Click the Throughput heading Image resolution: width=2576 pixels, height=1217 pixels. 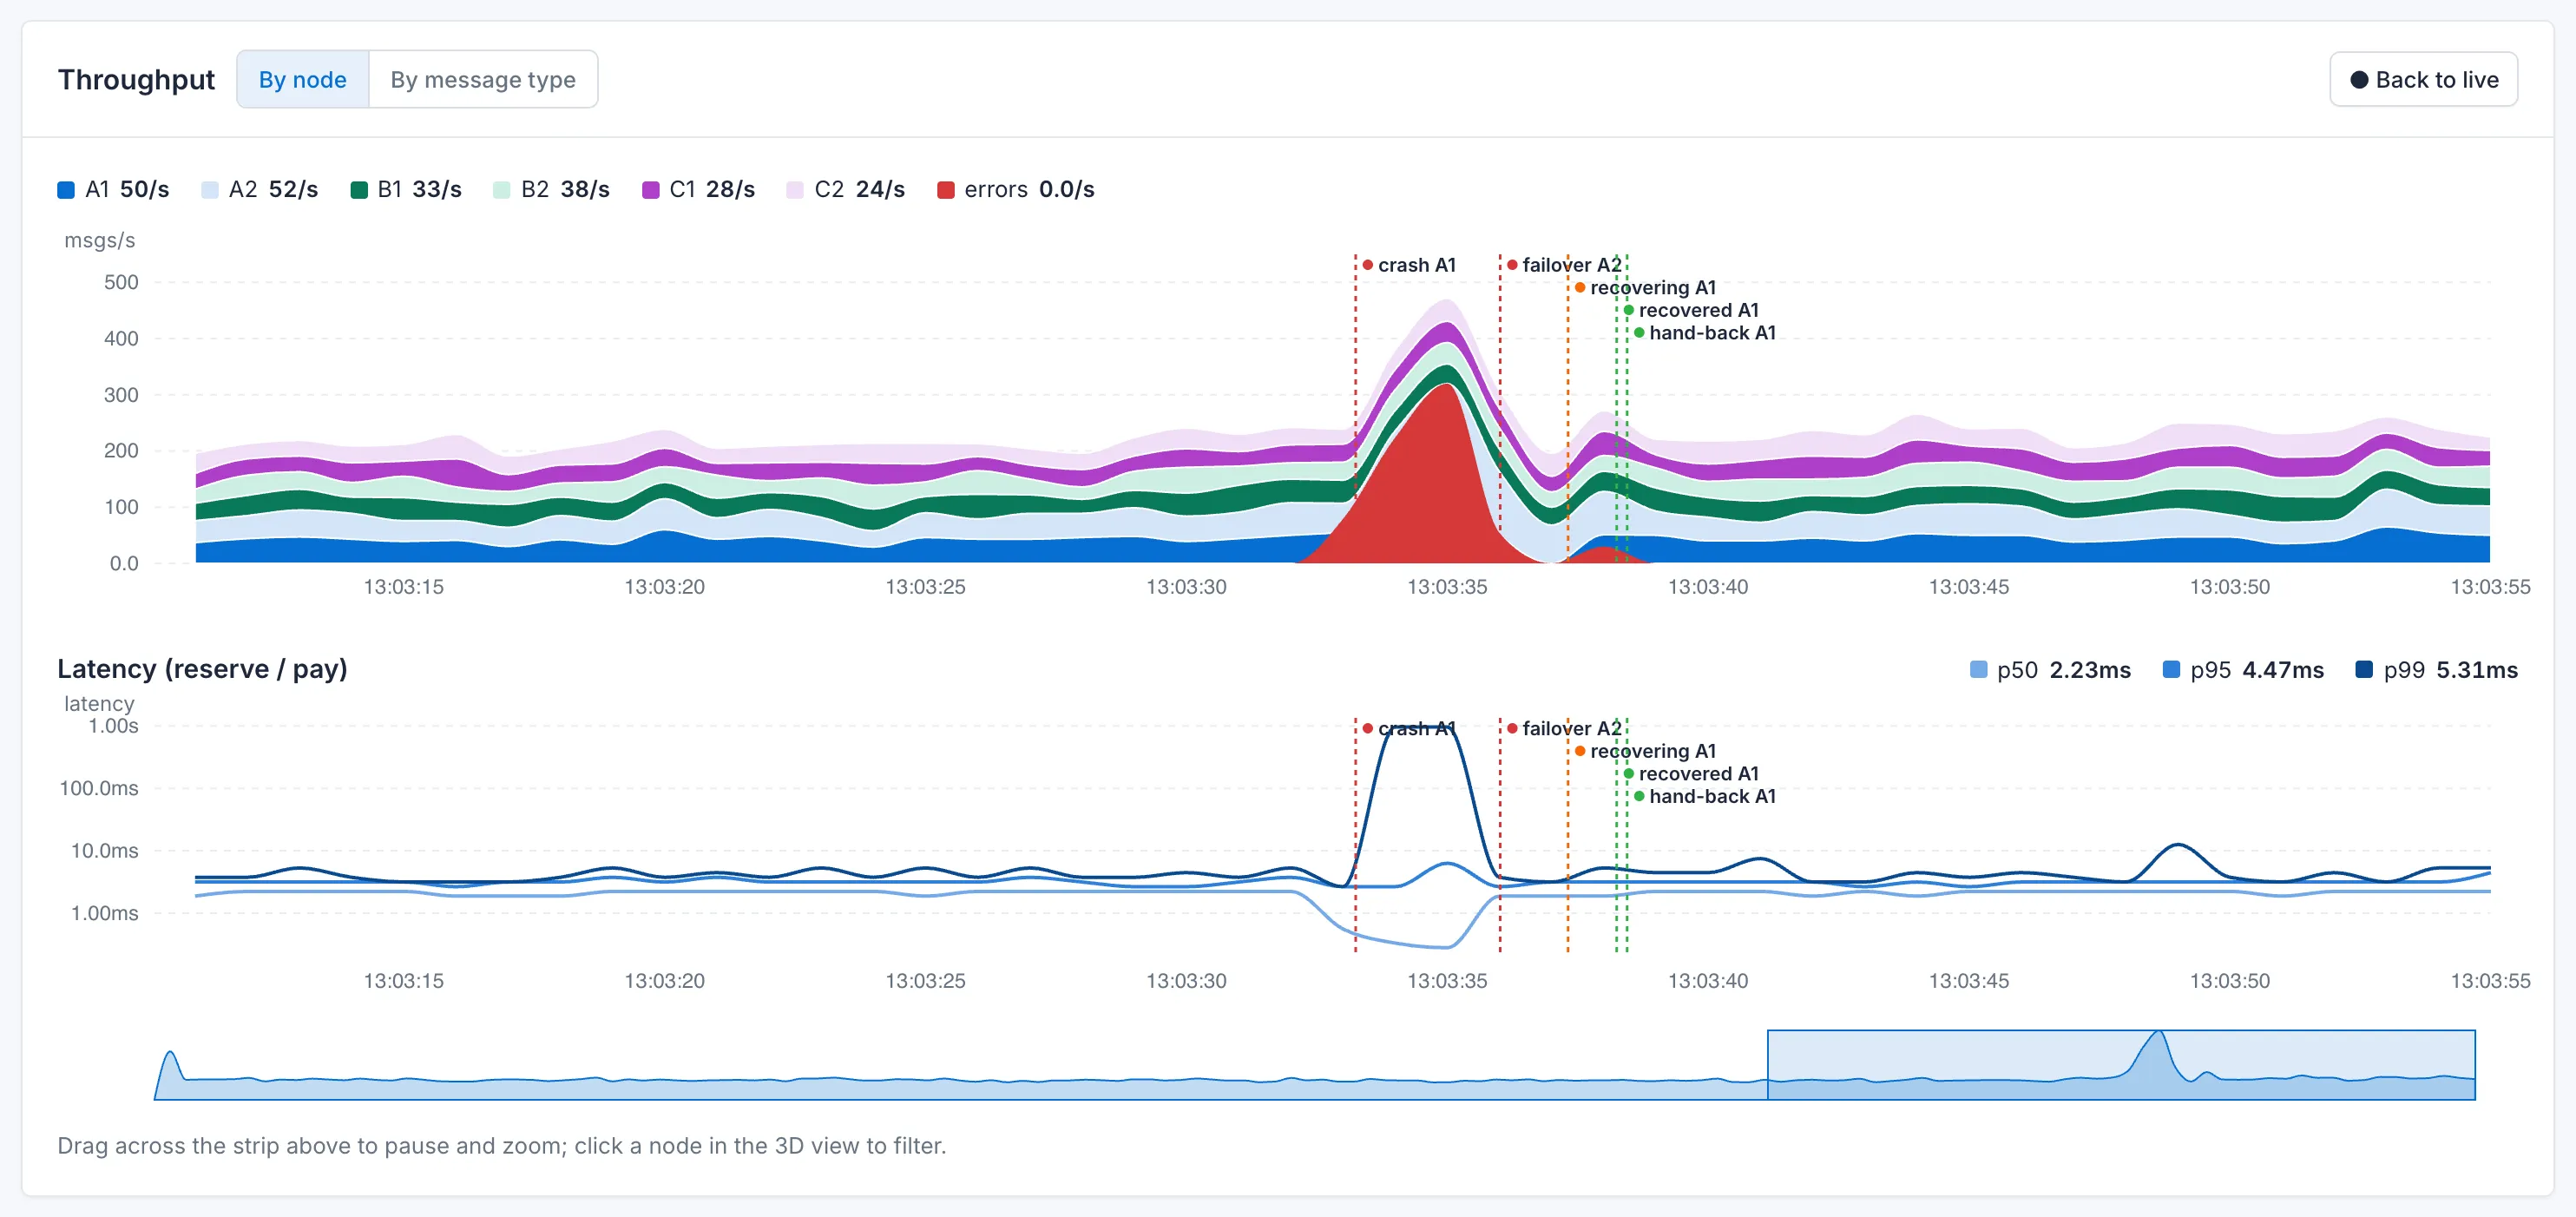coord(136,80)
